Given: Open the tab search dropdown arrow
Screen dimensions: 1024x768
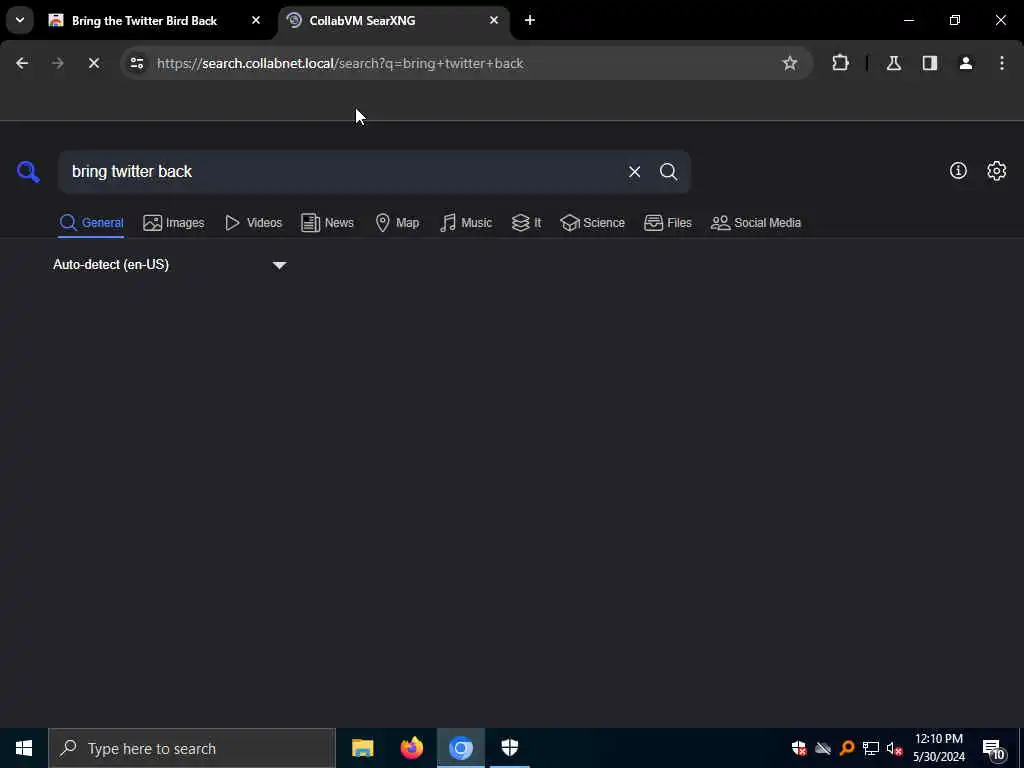Looking at the screenshot, I should 20,20.
